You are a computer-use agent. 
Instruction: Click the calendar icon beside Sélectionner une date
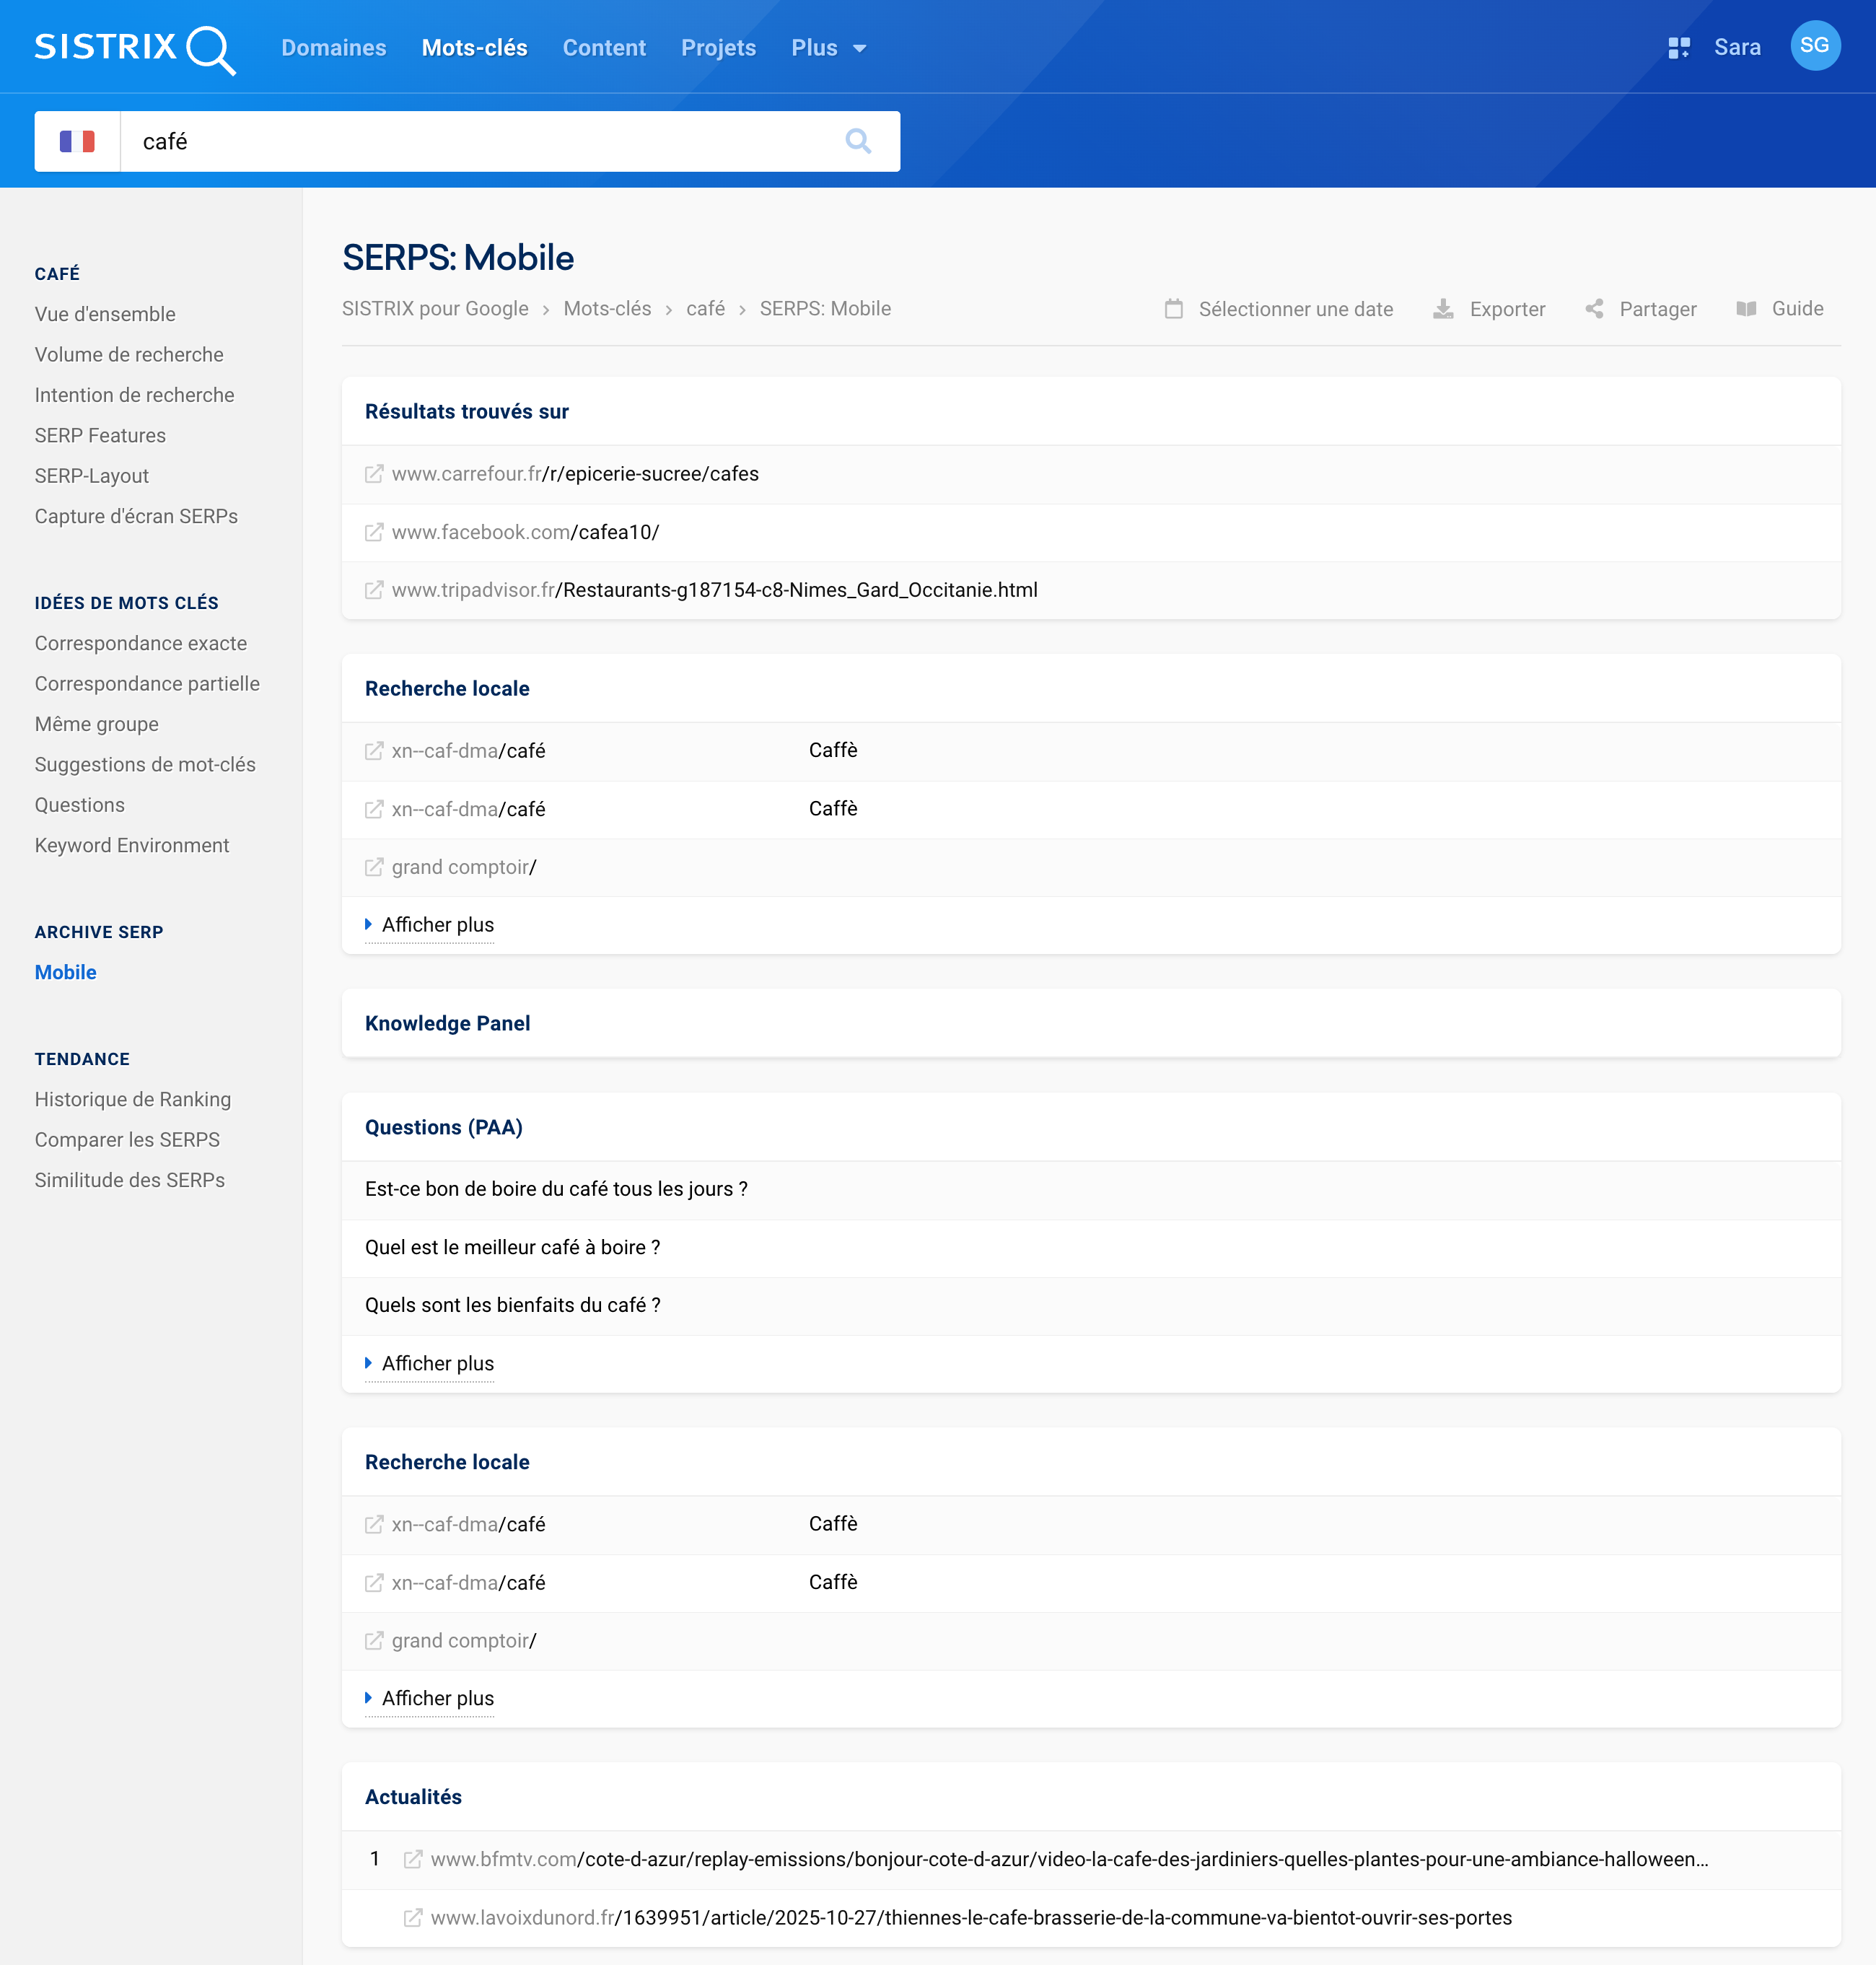(1174, 309)
